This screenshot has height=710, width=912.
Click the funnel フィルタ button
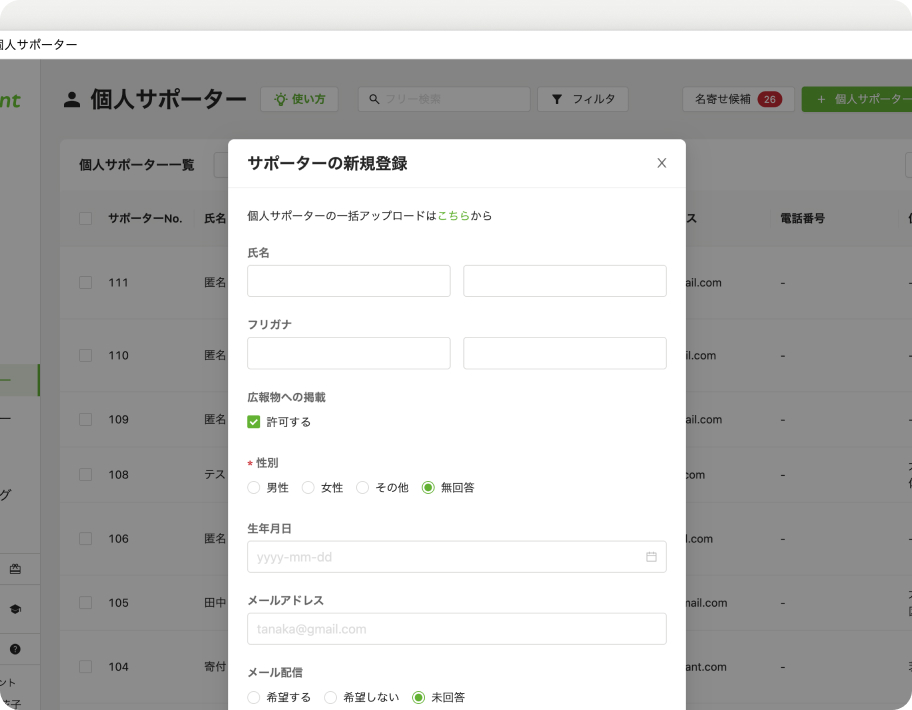pyautogui.click(x=583, y=99)
